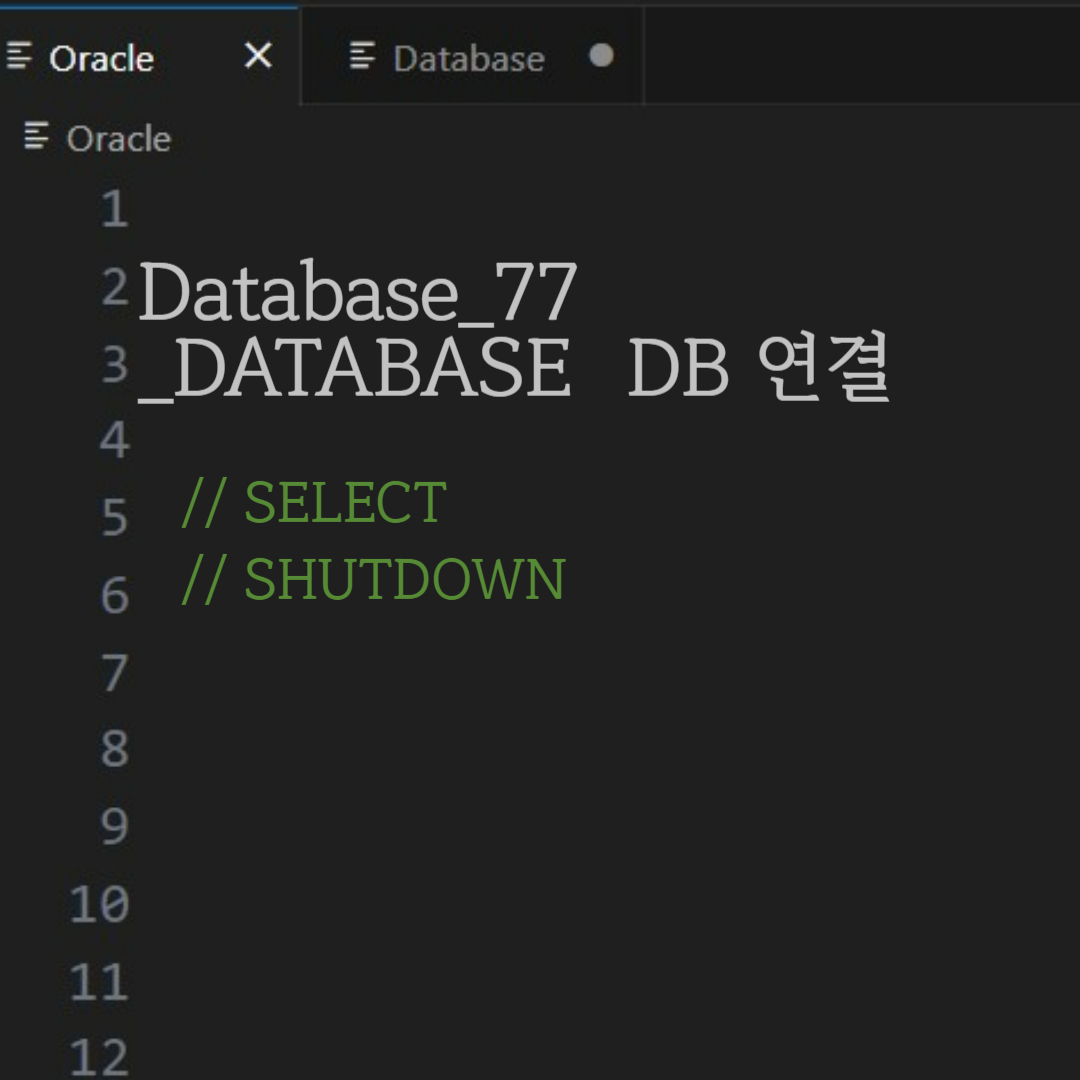Viewport: 1080px width, 1080px height.
Task: Click the "// SELECT" comment line
Action: (x=314, y=503)
